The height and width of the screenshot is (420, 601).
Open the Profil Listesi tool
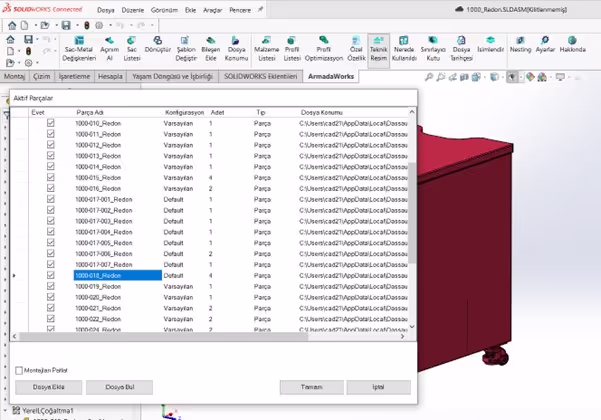[x=292, y=49]
